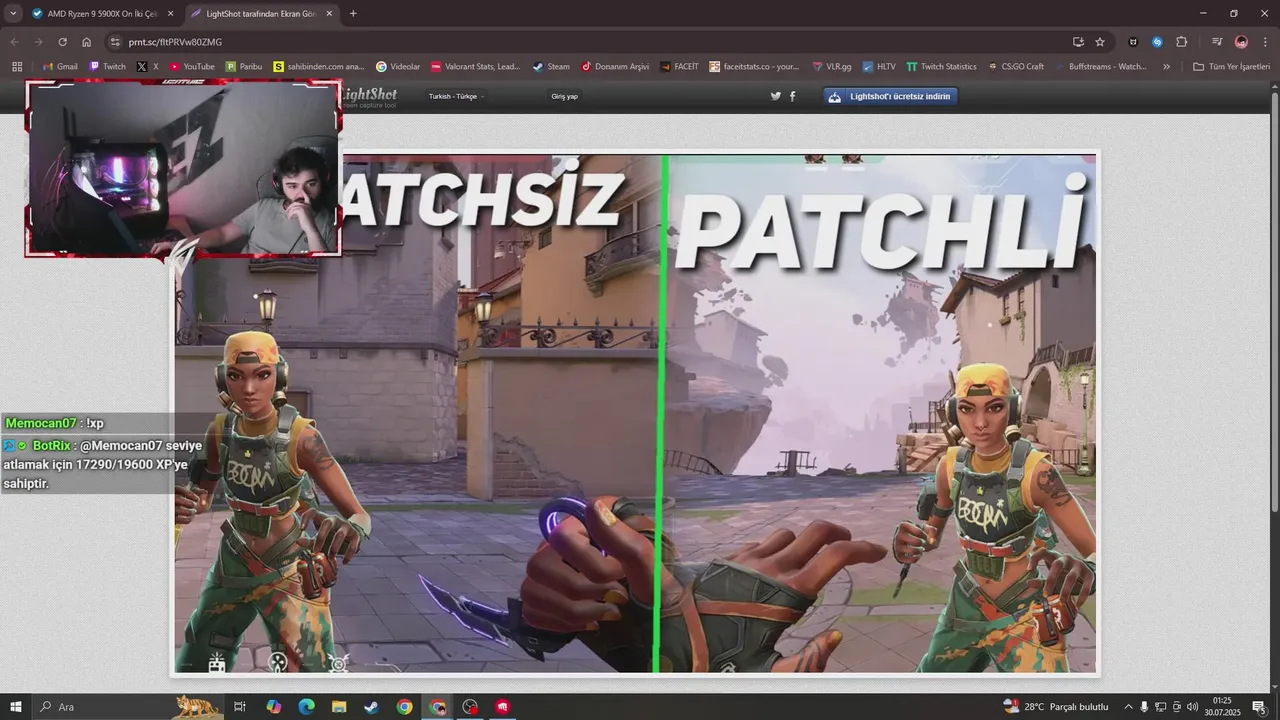Open a new browser tab
The width and height of the screenshot is (1280, 720).
coord(353,13)
